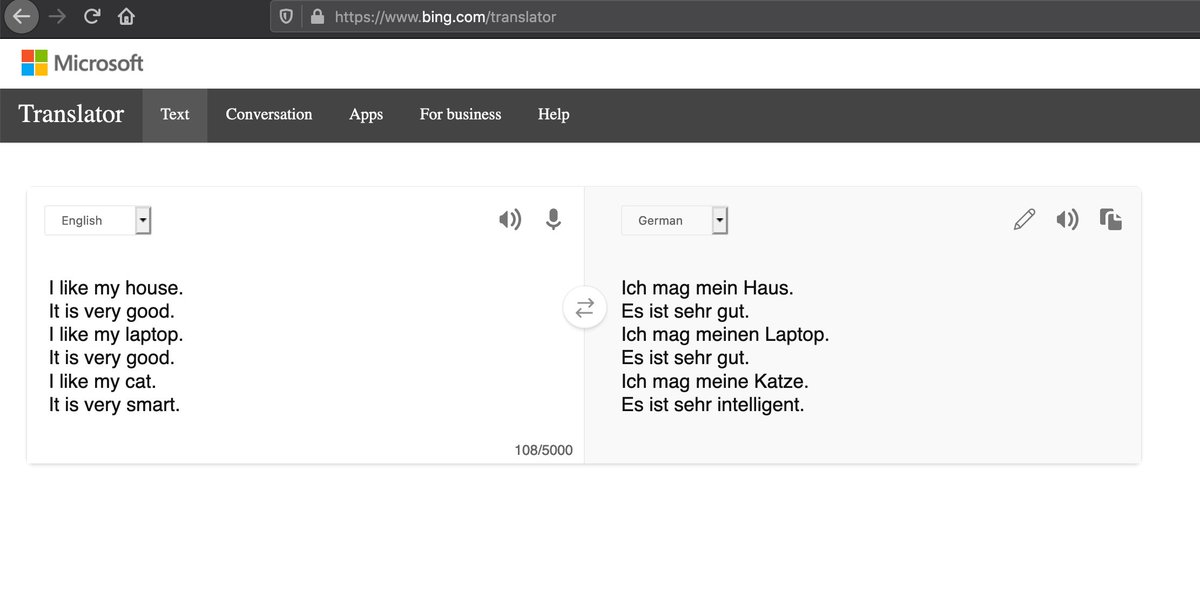
Task: Copy the German translation to clipboard
Action: (x=1110, y=220)
